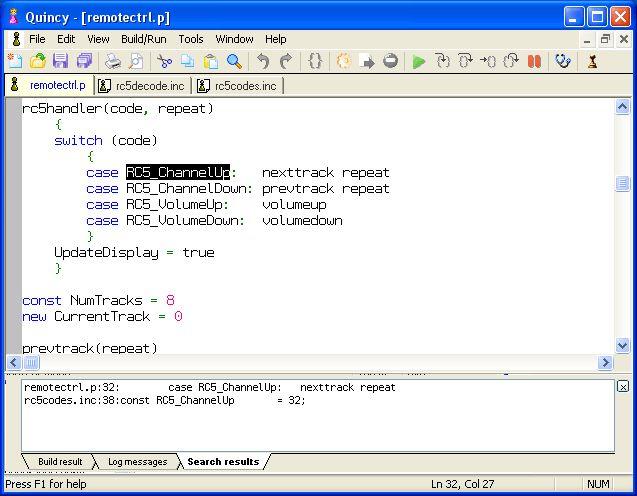This screenshot has height=496, width=637.
Task: Click the Cut scissors icon
Action: [x=165, y=62]
